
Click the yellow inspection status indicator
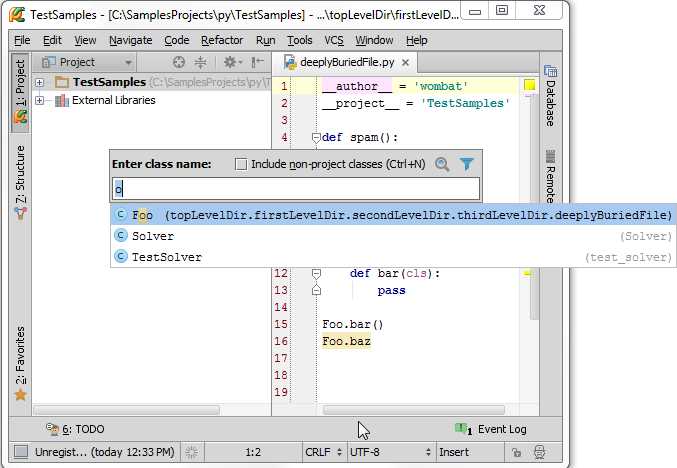click(529, 85)
